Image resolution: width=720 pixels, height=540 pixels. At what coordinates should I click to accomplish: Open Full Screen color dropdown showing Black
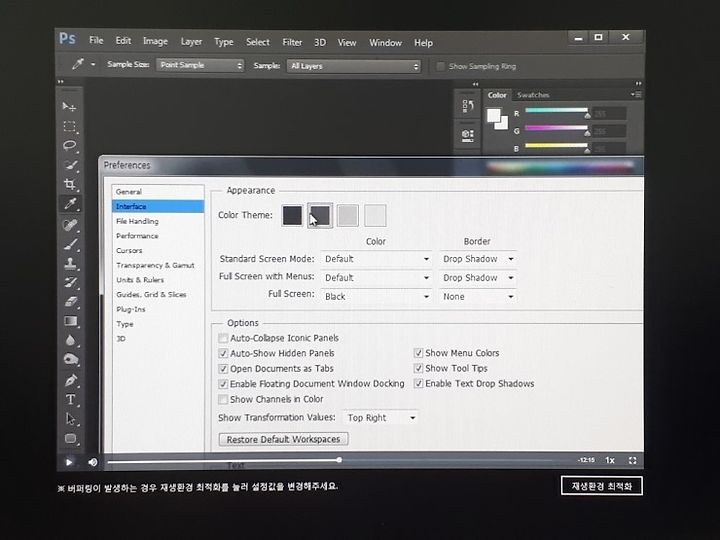tap(377, 297)
